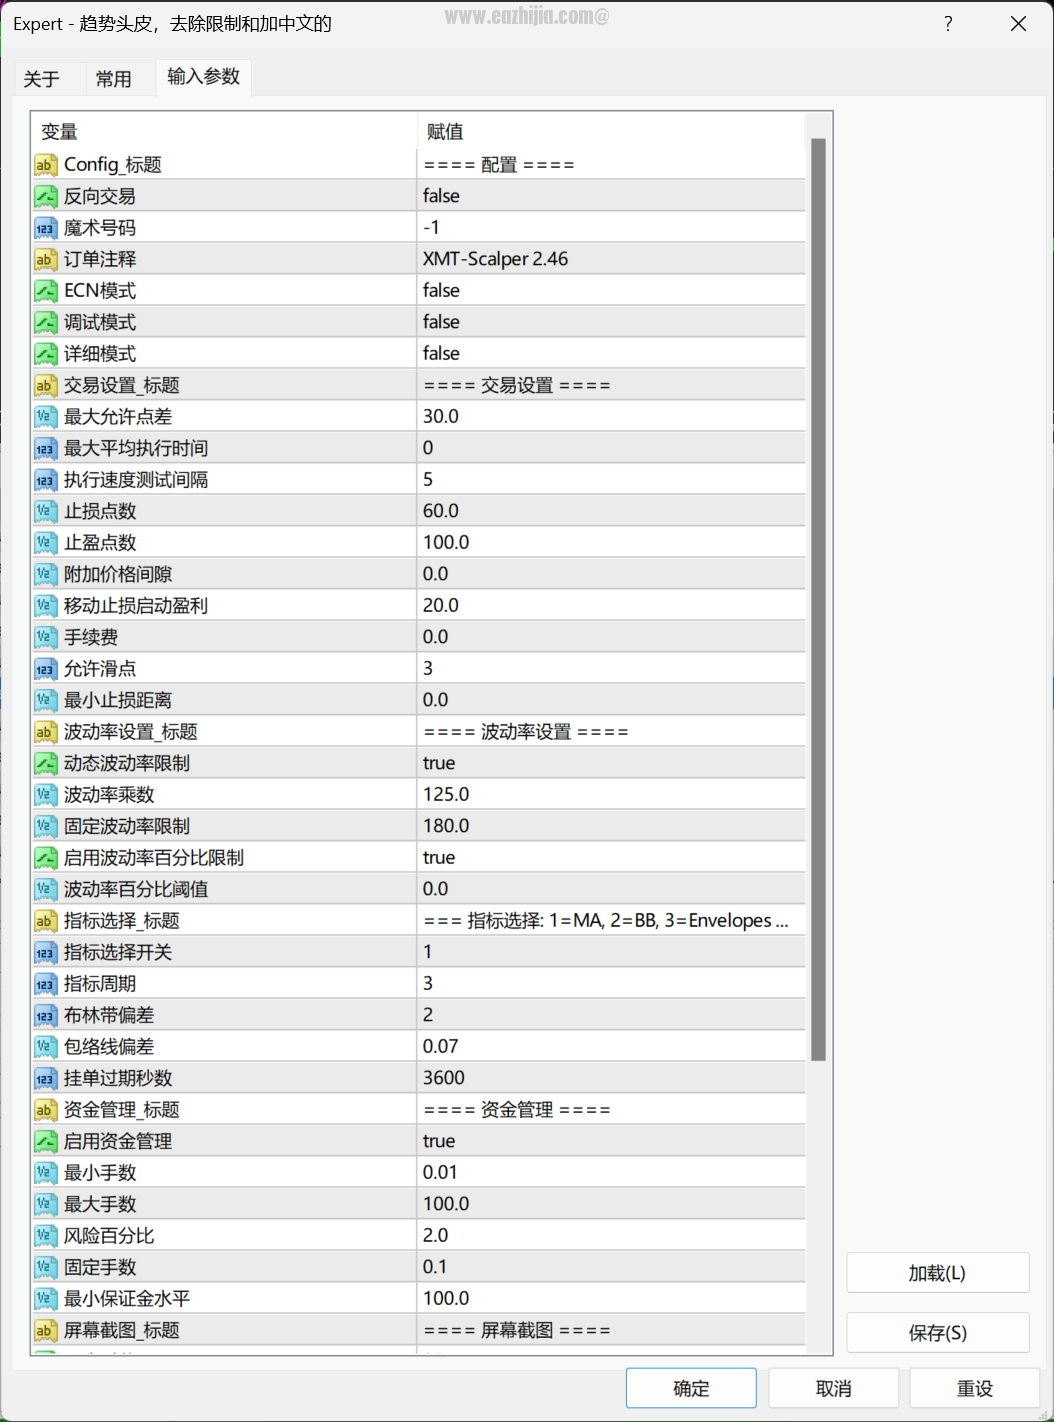Click the double icon beside 波动率乘数

point(45,795)
